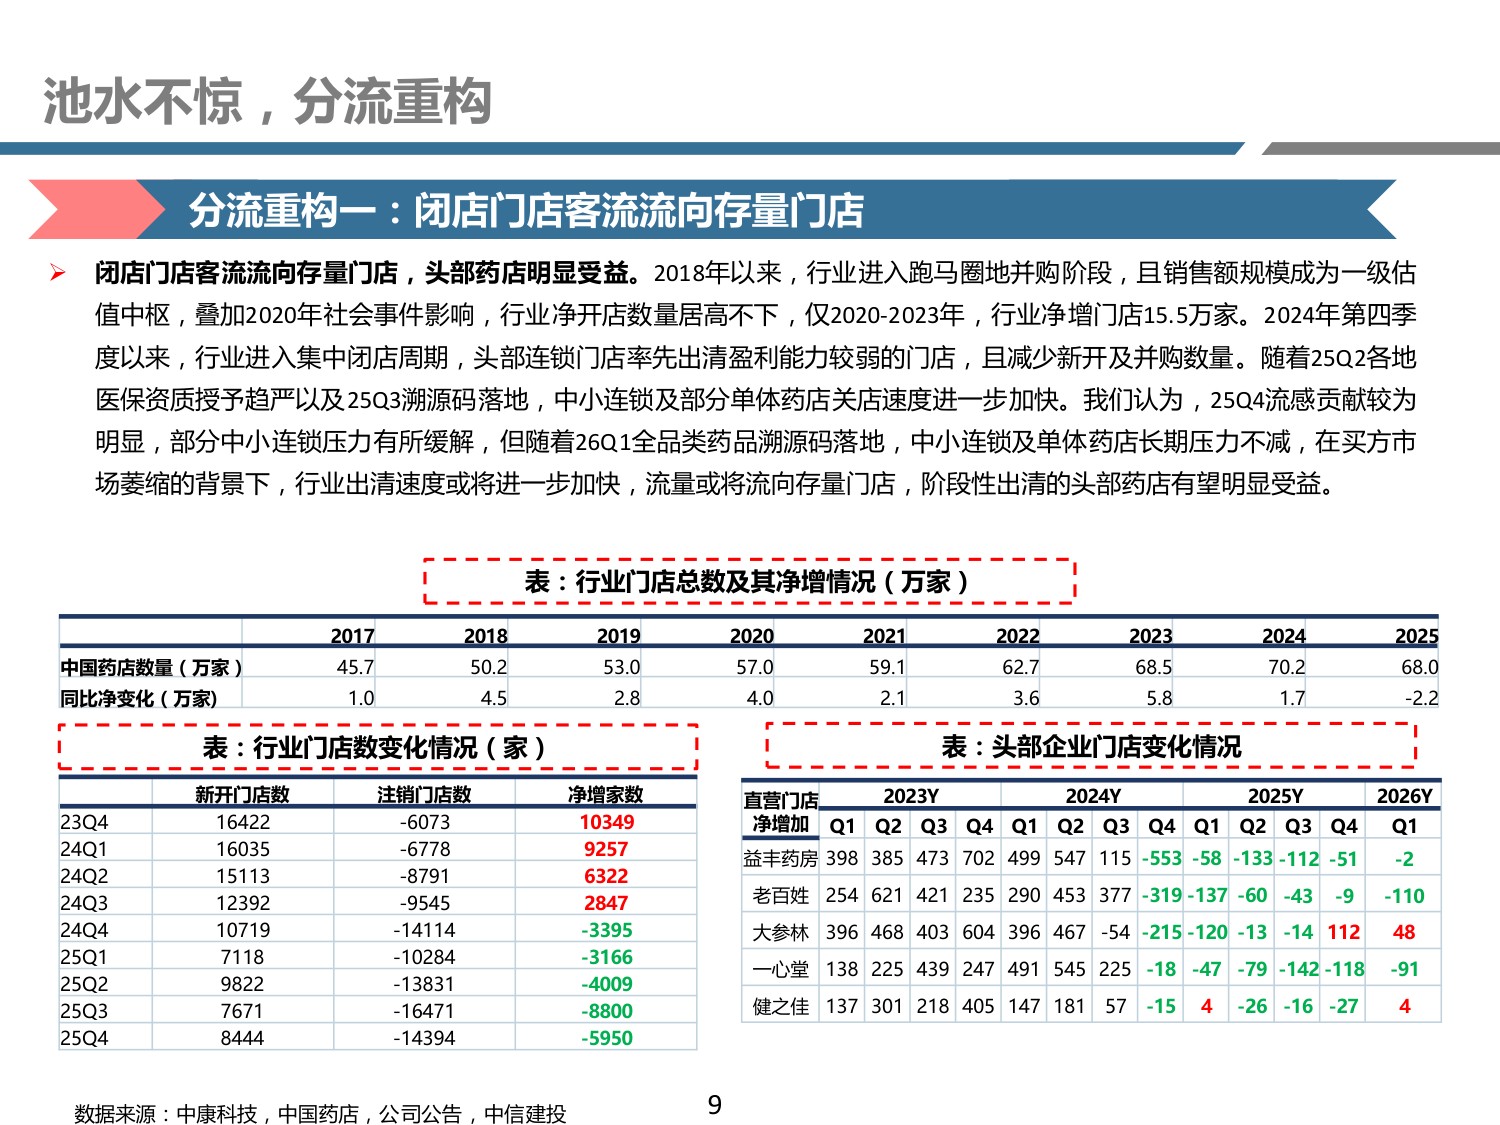Click the slide title 池水不惊，分流重构
1500x1125 pixels.
[267, 102]
